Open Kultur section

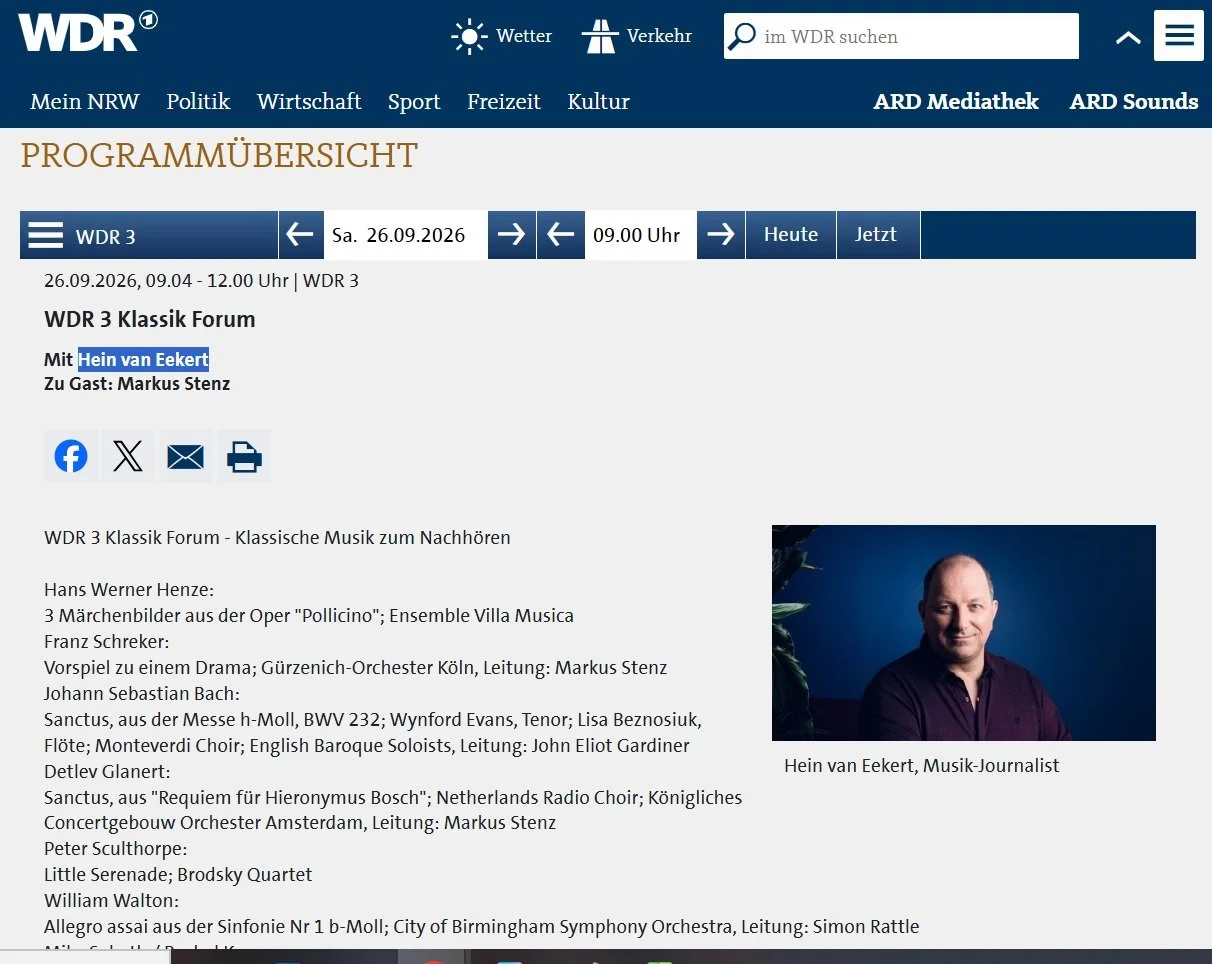(598, 101)
